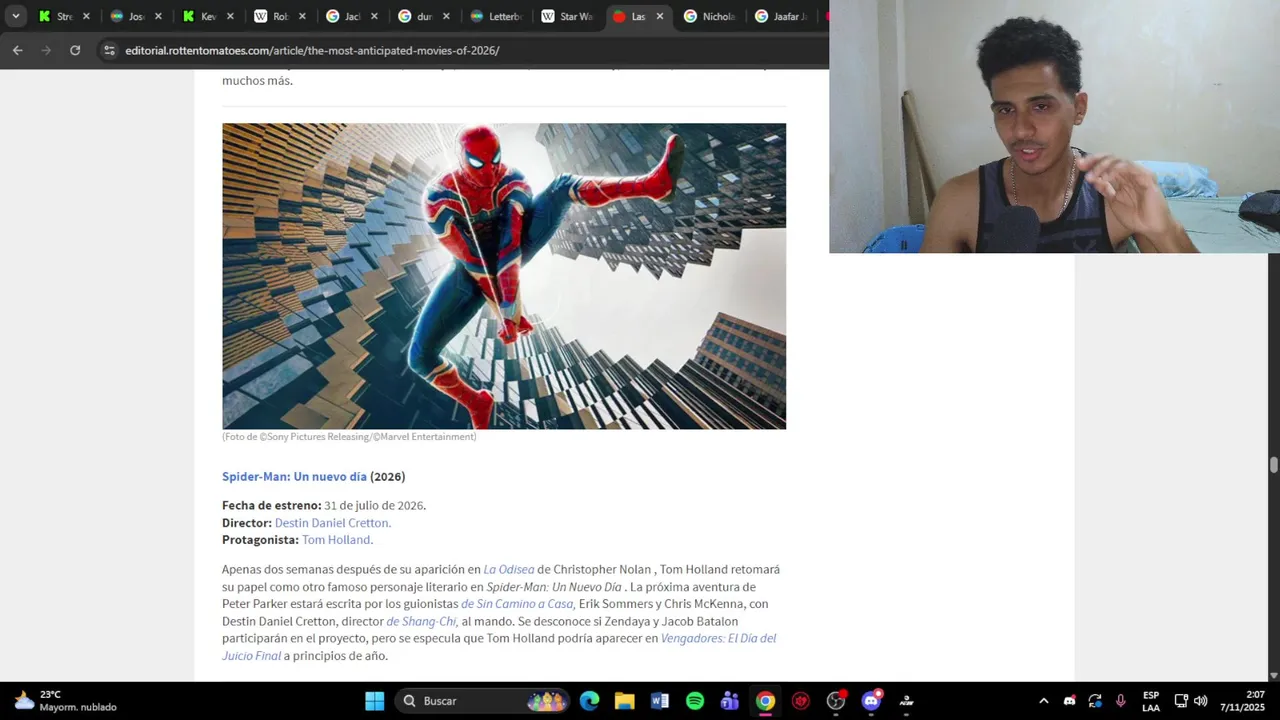Click scrollbar down arrow at page bottom
The width and height of the screenshot is (1280, 720).
pos(1273,676)
